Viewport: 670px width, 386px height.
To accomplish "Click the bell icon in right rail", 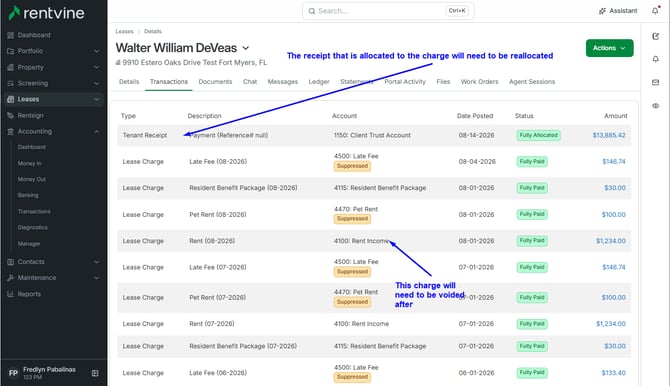I will [655, 59].
